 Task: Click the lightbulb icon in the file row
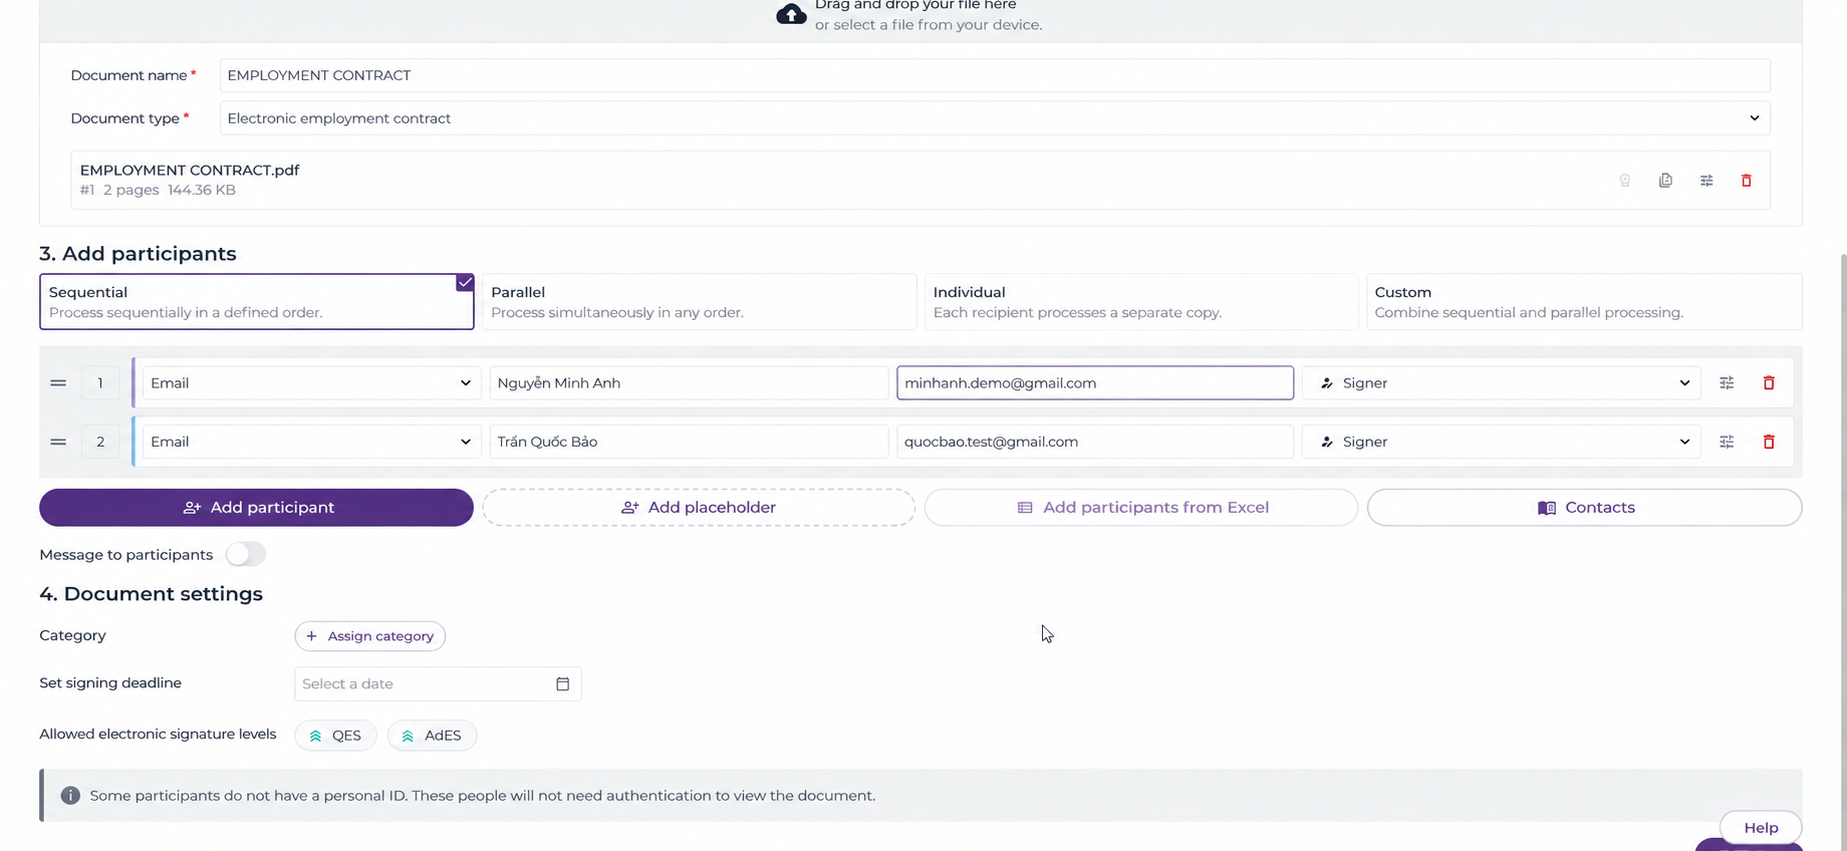click(x=1625, y=181)
